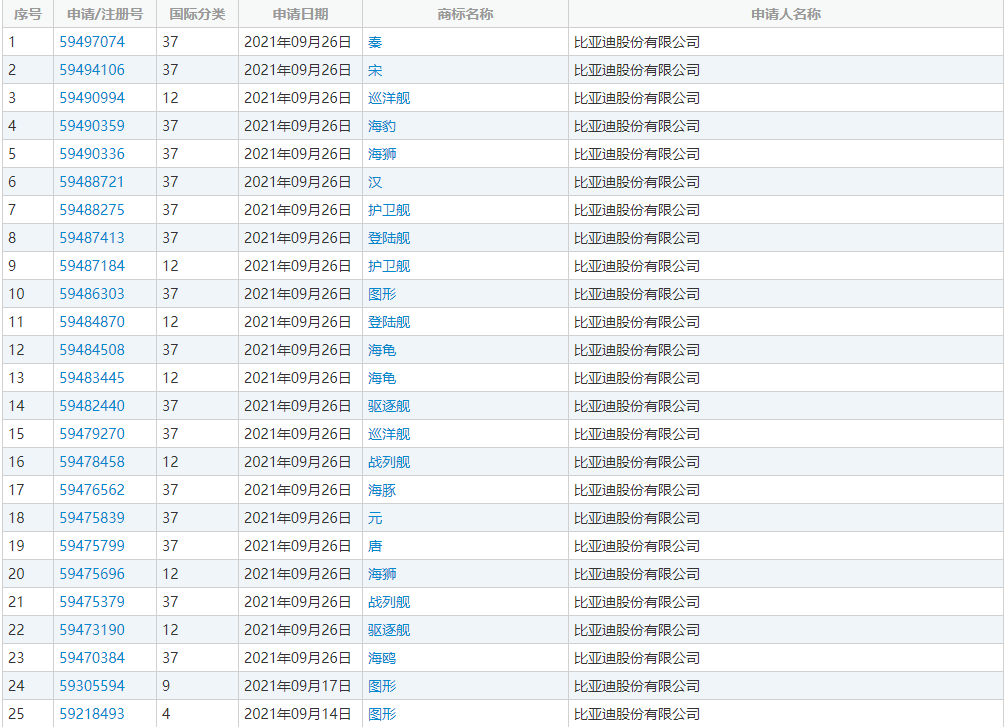Click trademark name 汉 in row 6
1005x727 pixels.
point(375,182)
